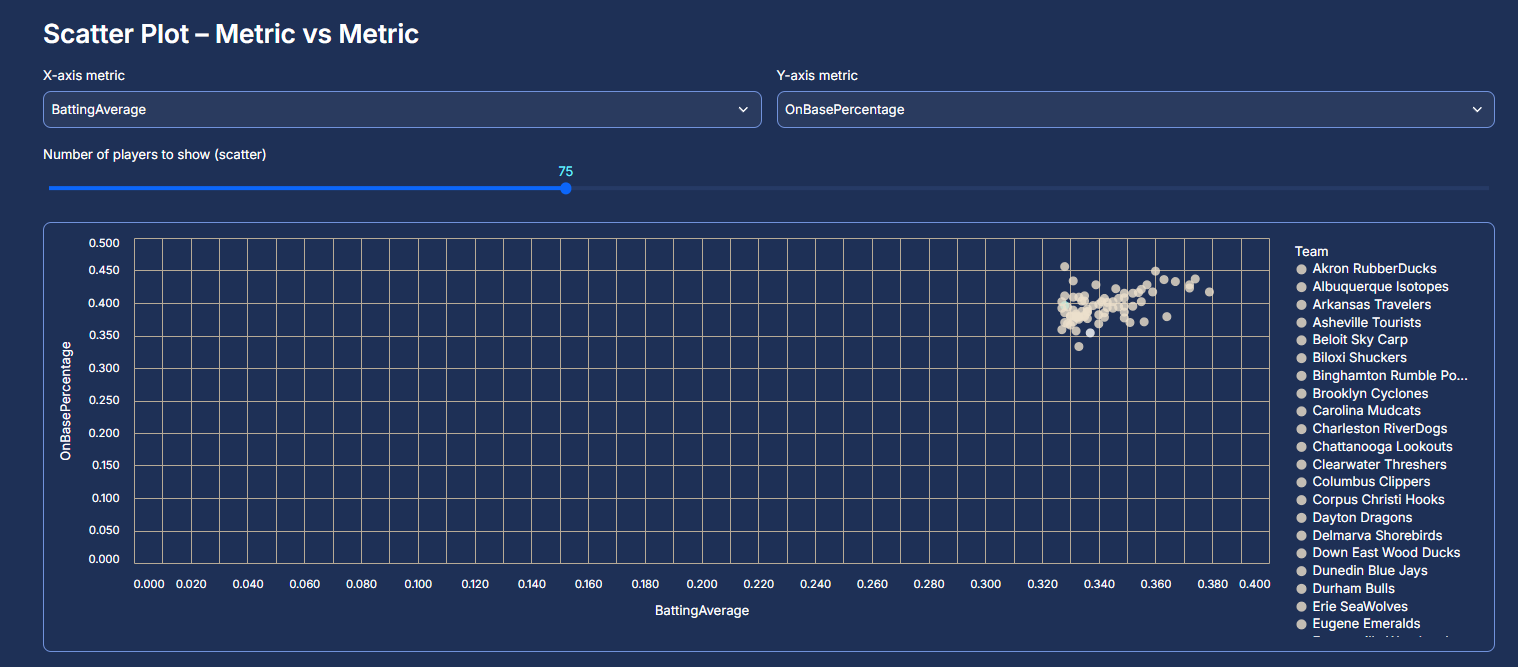1518x667 pixels.
Task: Click the slider value label 75
Action: click(566, 172)
